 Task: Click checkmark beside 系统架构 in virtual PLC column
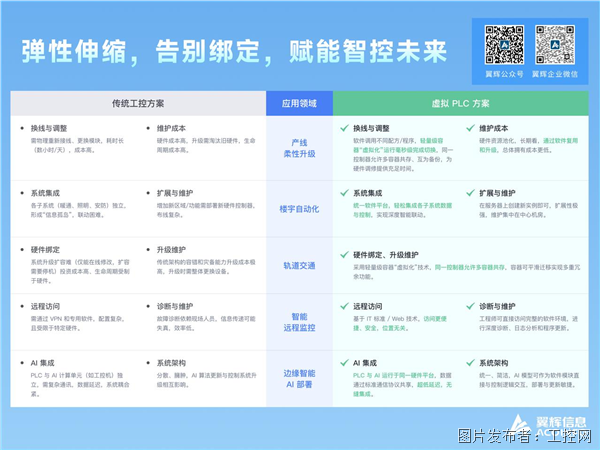470,363
